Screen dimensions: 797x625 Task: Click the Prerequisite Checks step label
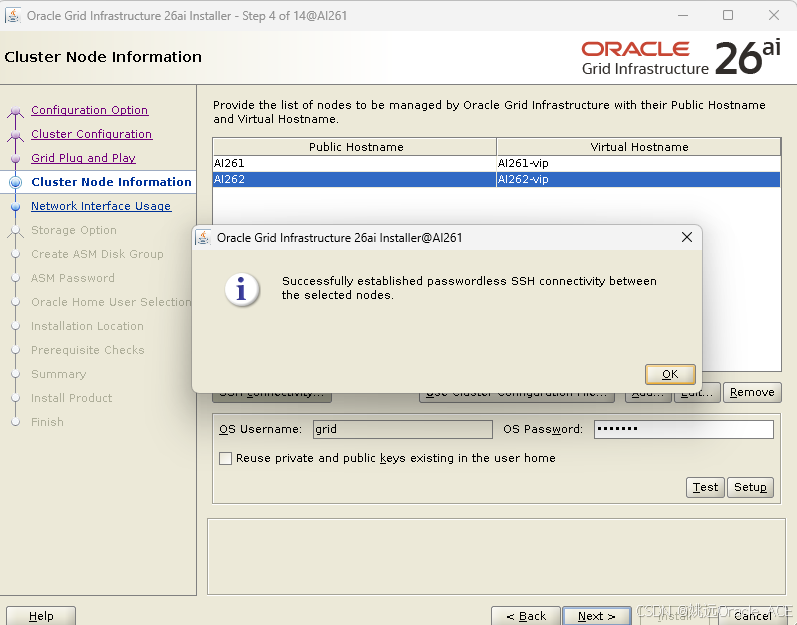pos(87,350)
